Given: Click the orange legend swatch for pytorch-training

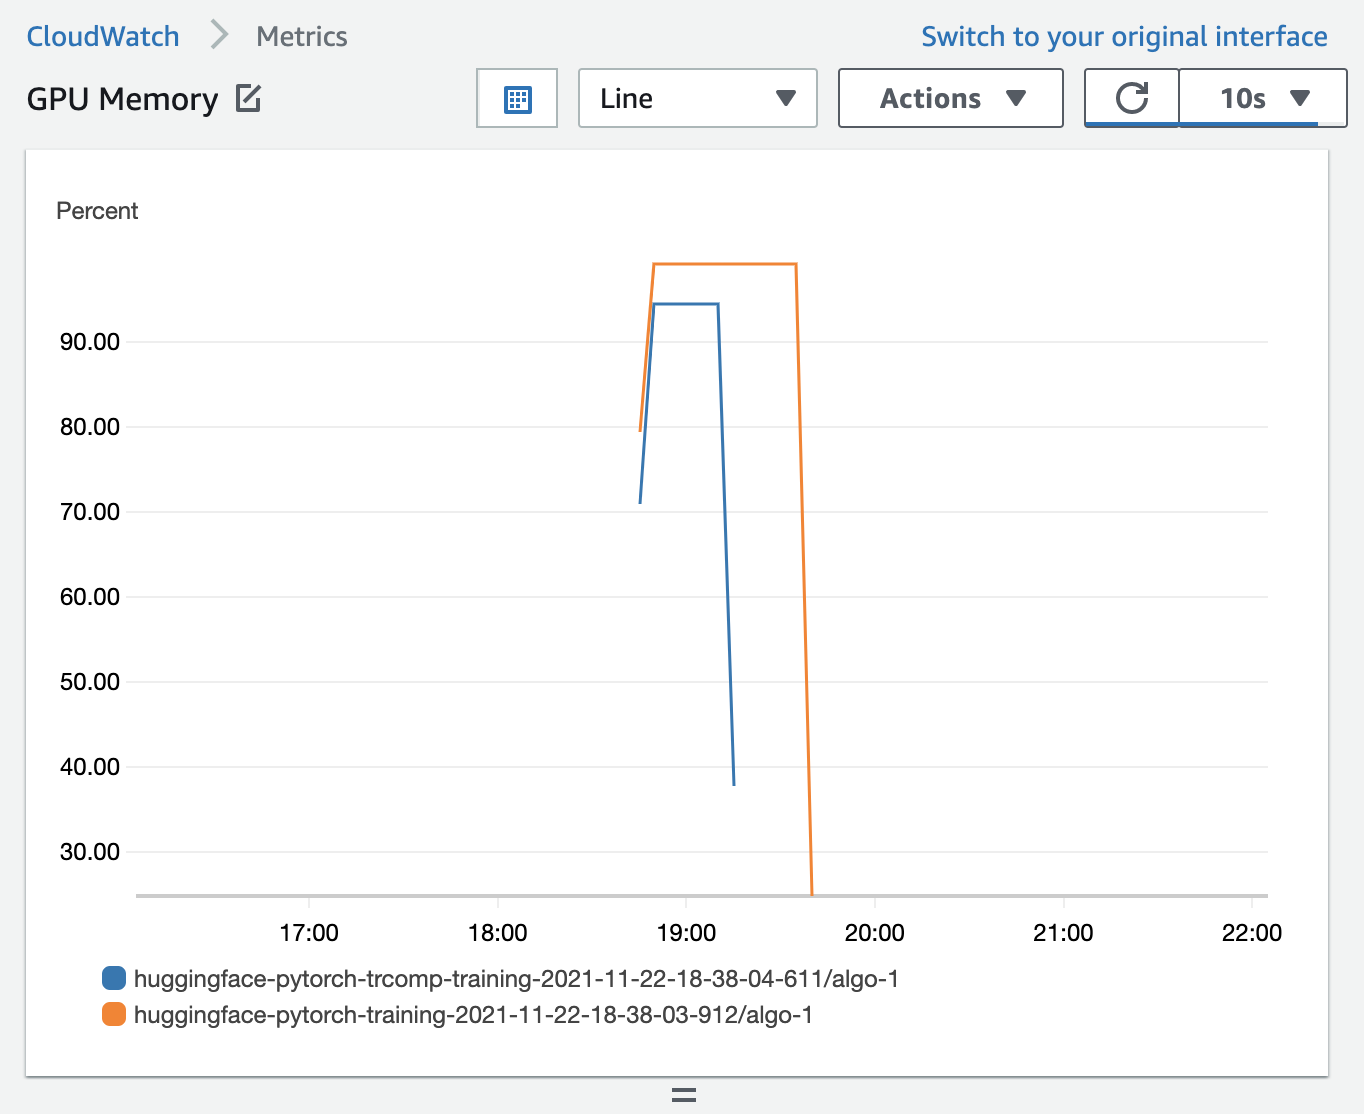Looking at the screenshot, I should click(x=114, y=1014).
